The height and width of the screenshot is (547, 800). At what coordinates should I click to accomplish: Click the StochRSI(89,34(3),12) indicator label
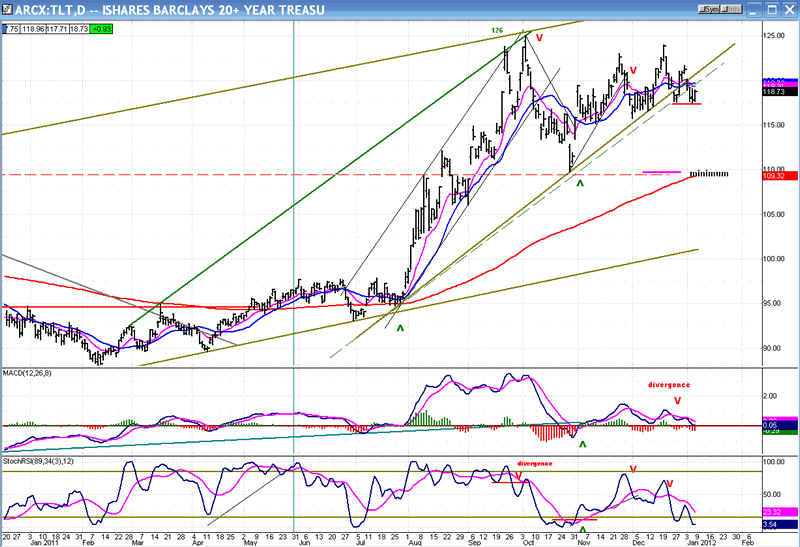(42, 463)
